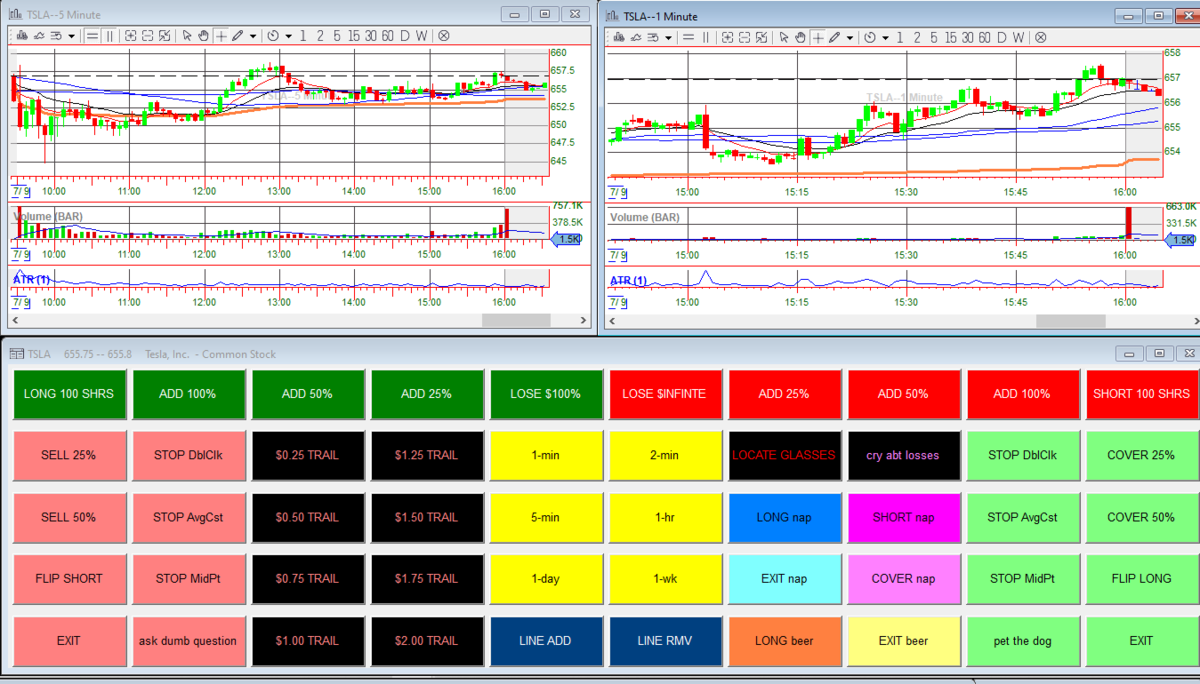
Task: Select the hand pan tool in the 5 Minute chart
Action: (x=203, y=35)
